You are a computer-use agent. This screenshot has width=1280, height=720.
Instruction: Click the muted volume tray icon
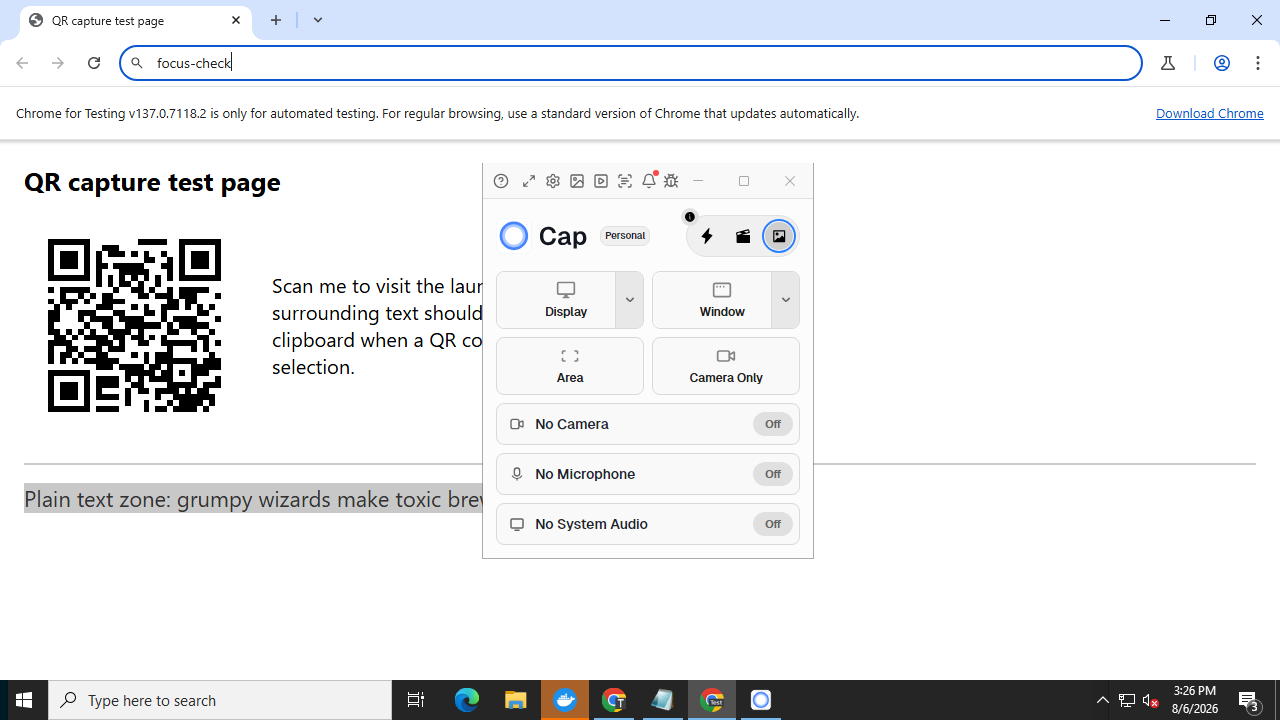pyautogui.click(x=1151, y=700)
